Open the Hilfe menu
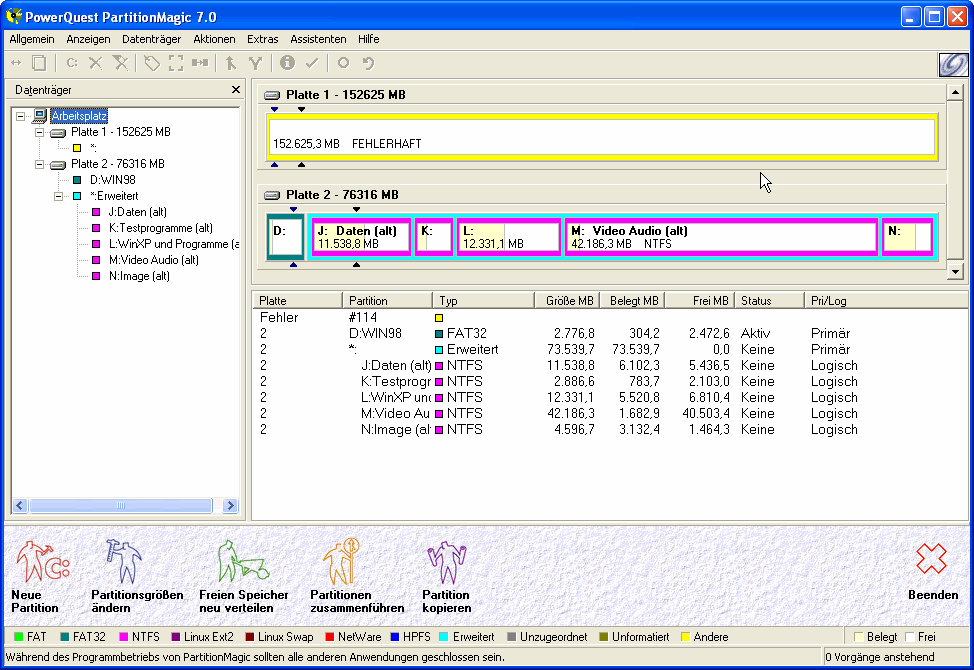This screenshot has height=670, width=974. [x=368, y=39]
